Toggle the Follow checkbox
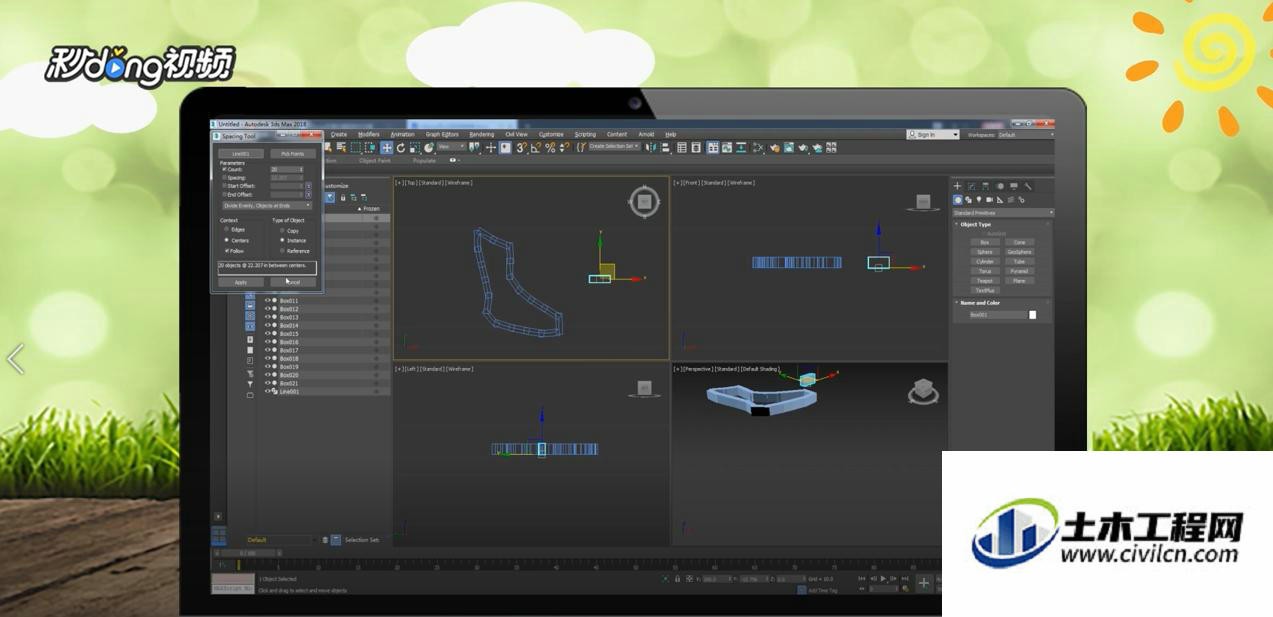 227,251
